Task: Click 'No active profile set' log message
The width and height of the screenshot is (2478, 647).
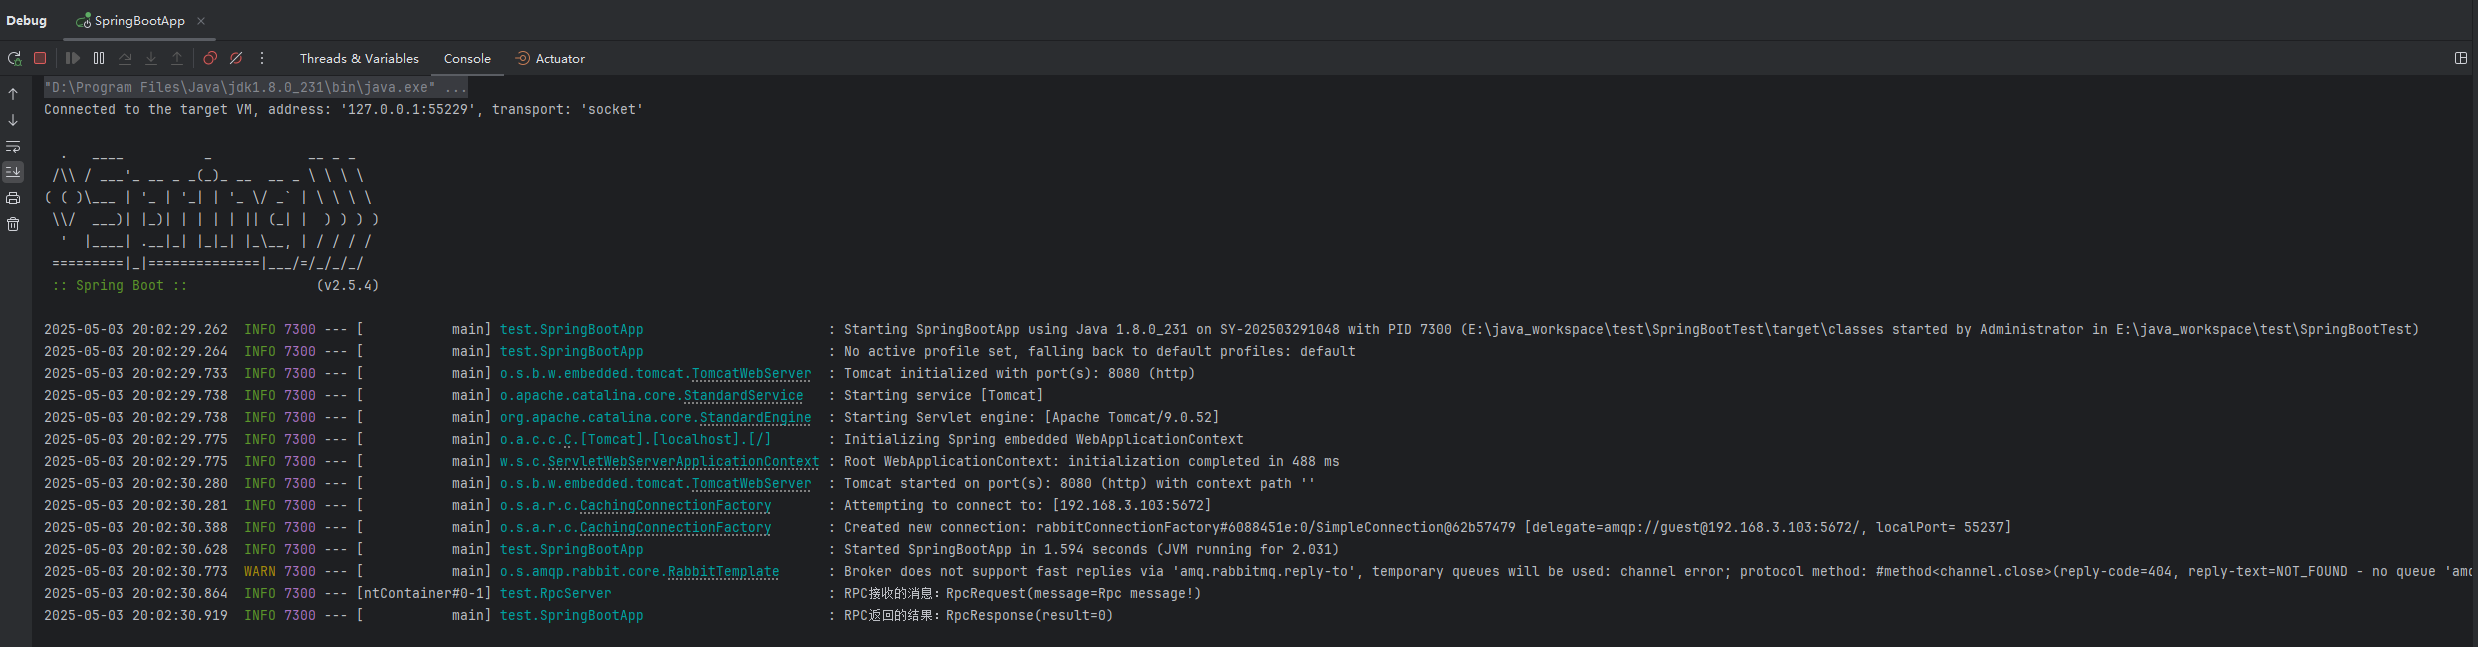Action: (1099, 352)
